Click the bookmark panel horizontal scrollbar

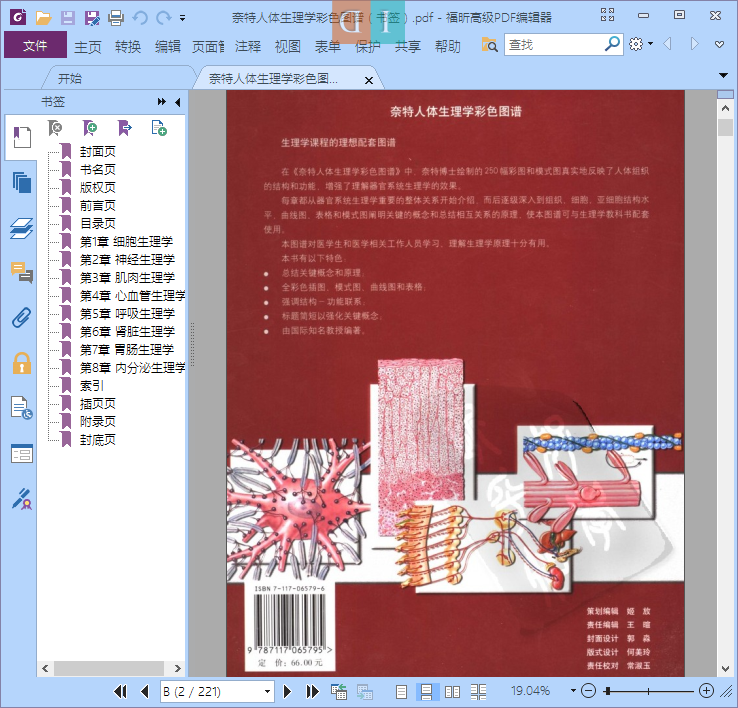point(109,668)
